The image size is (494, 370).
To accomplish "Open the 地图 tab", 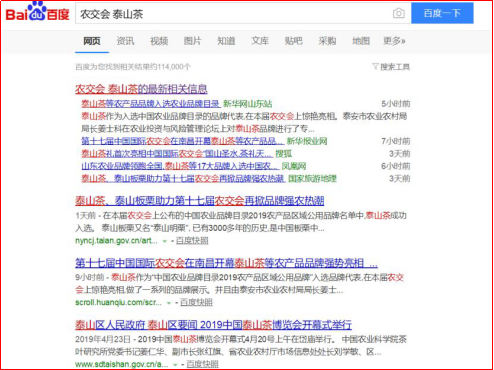I will click(x=361, y=41).
